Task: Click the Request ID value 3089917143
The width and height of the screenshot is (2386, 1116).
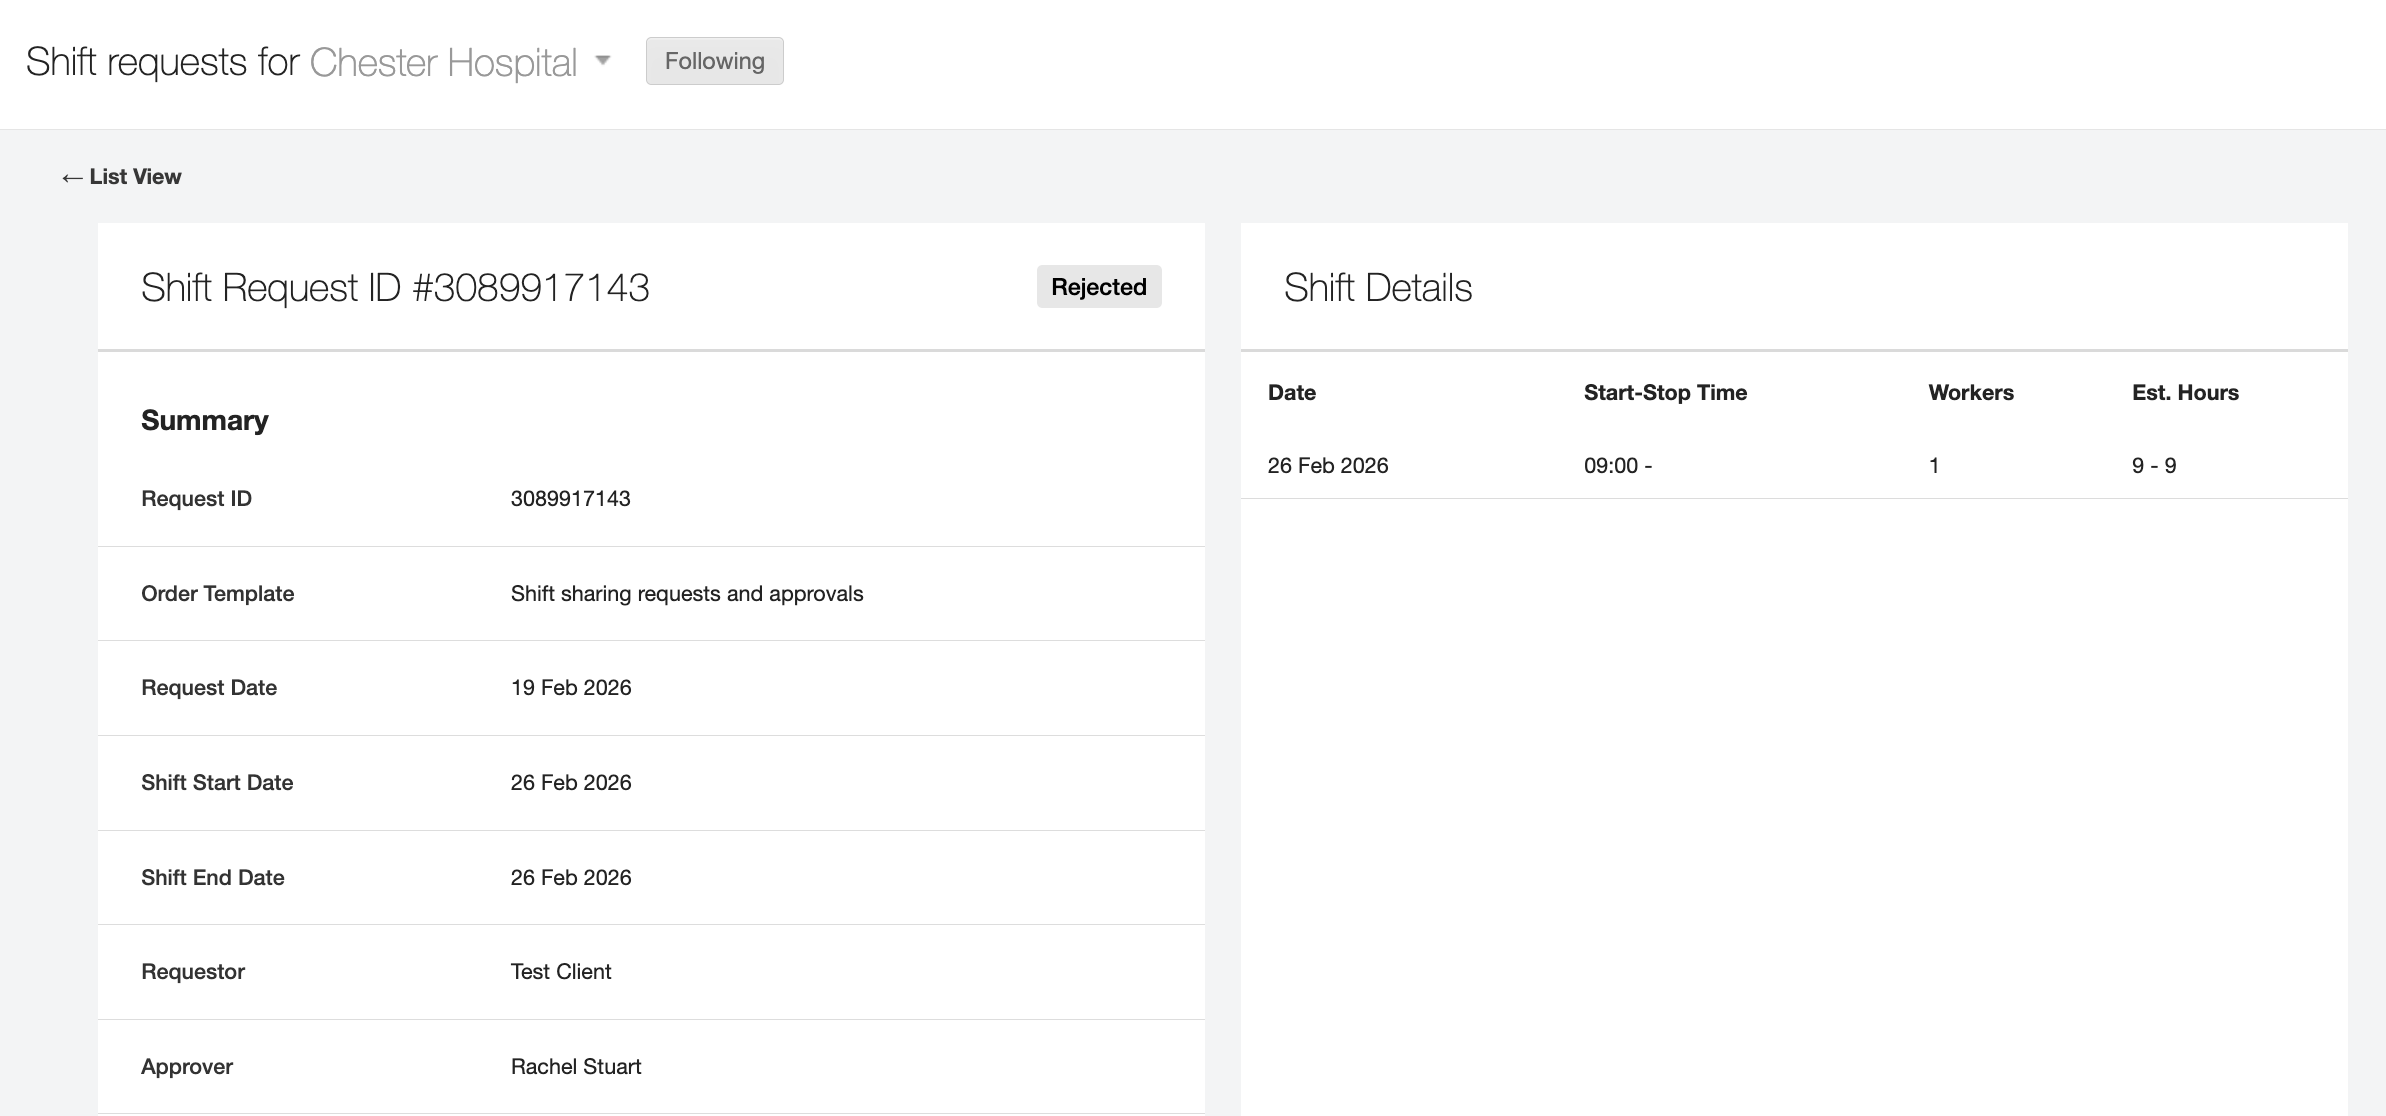Action: [x=570, y=498]
